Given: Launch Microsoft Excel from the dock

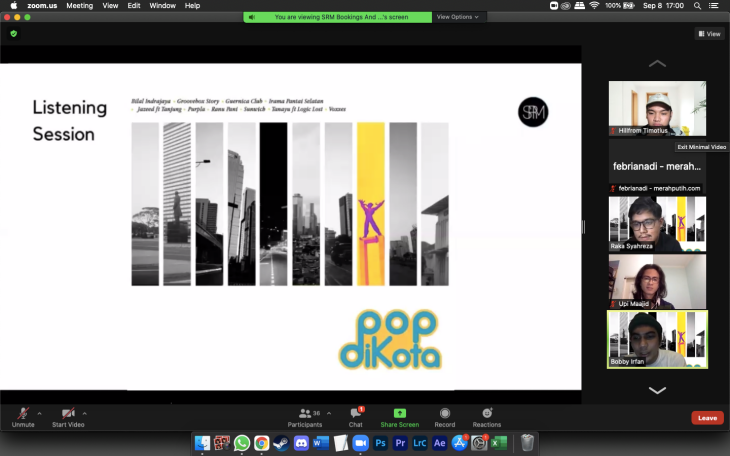Looking at the screenshot, I should pyautogui.click(x=499, y=443).
